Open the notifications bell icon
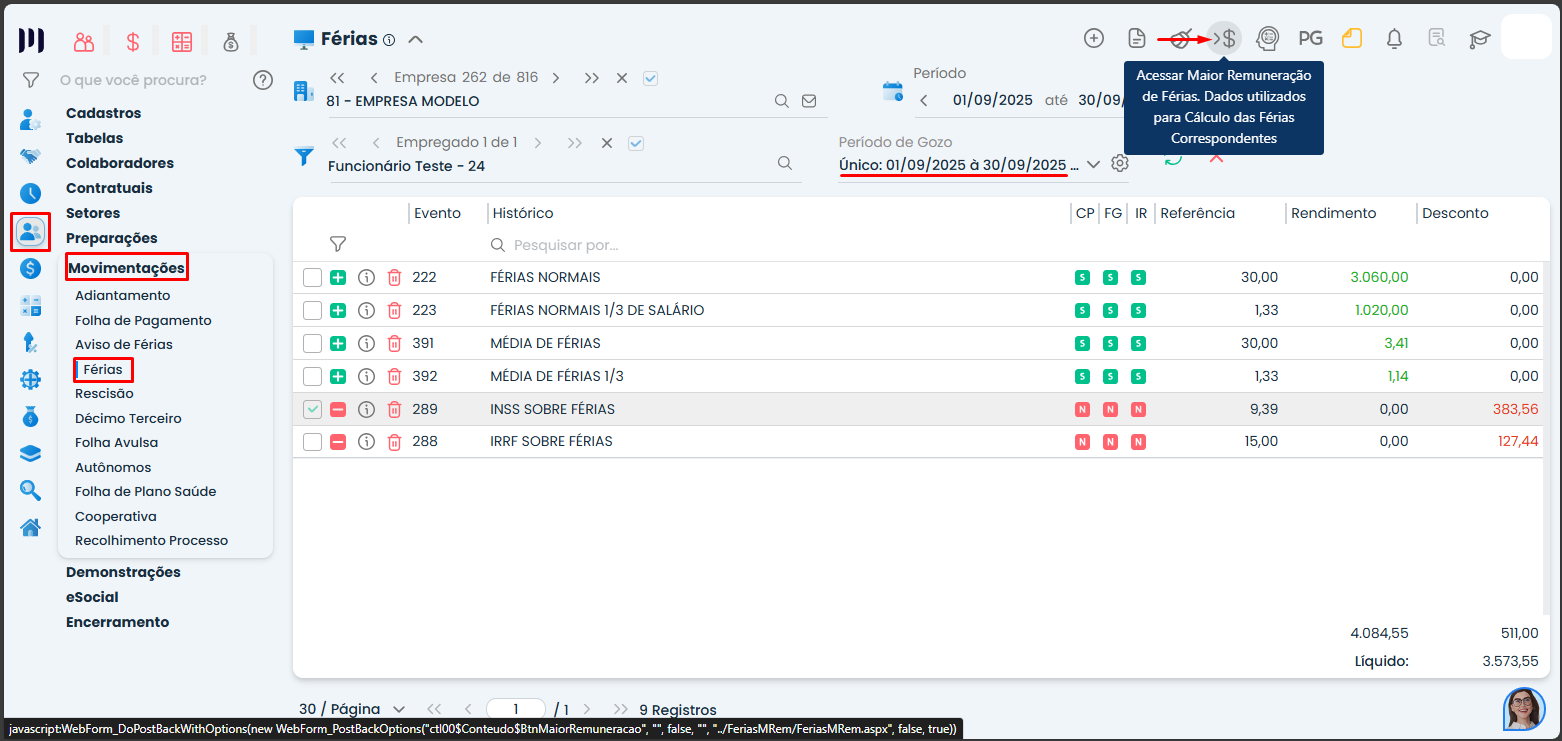Viewport: 1562px width, 741px height. (x=1394, y=39)
